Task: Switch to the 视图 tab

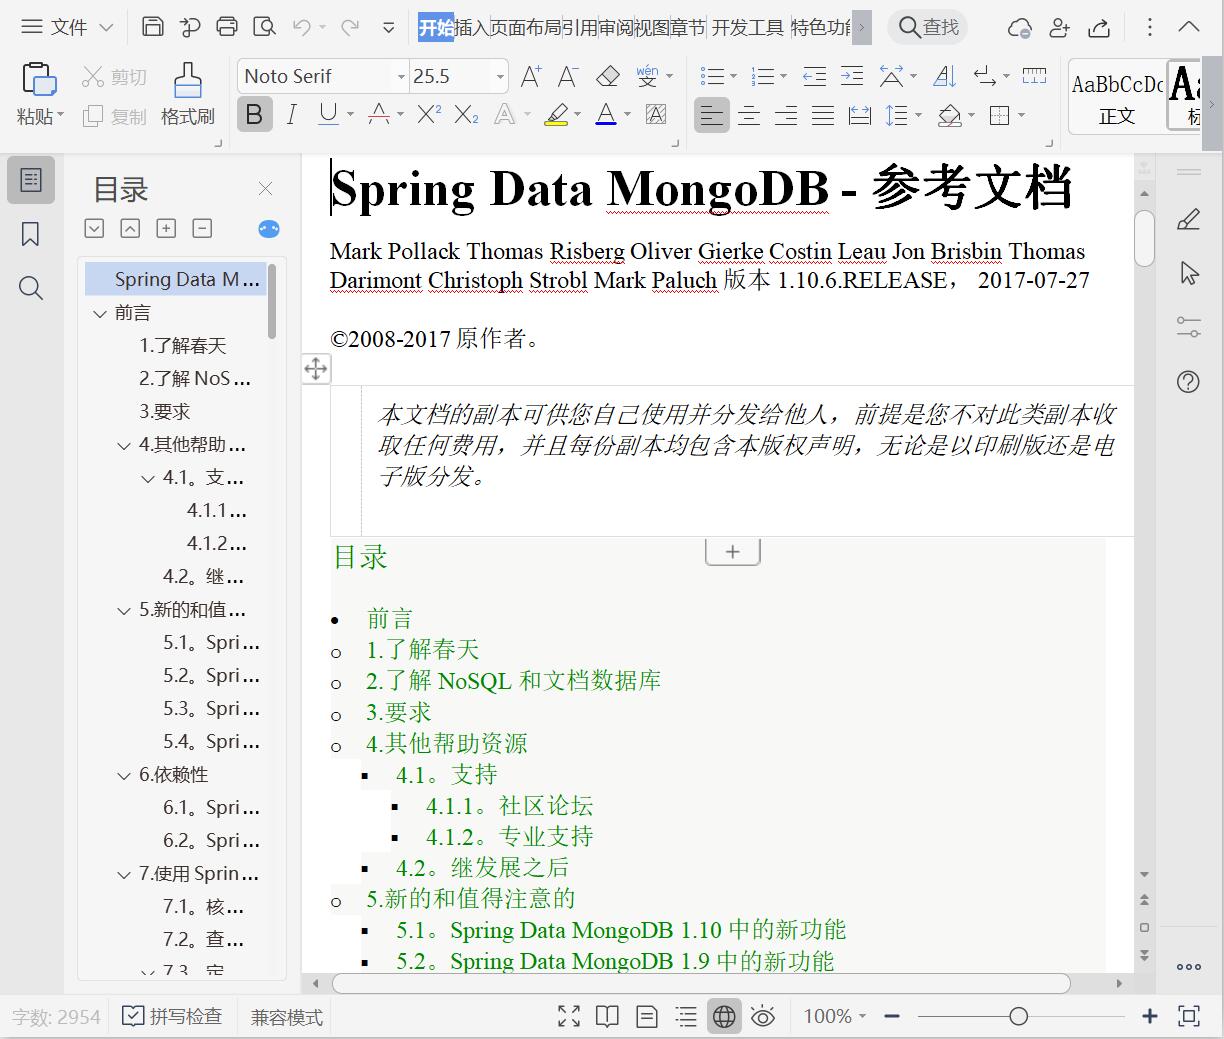Action: click(x=652, y=27)
